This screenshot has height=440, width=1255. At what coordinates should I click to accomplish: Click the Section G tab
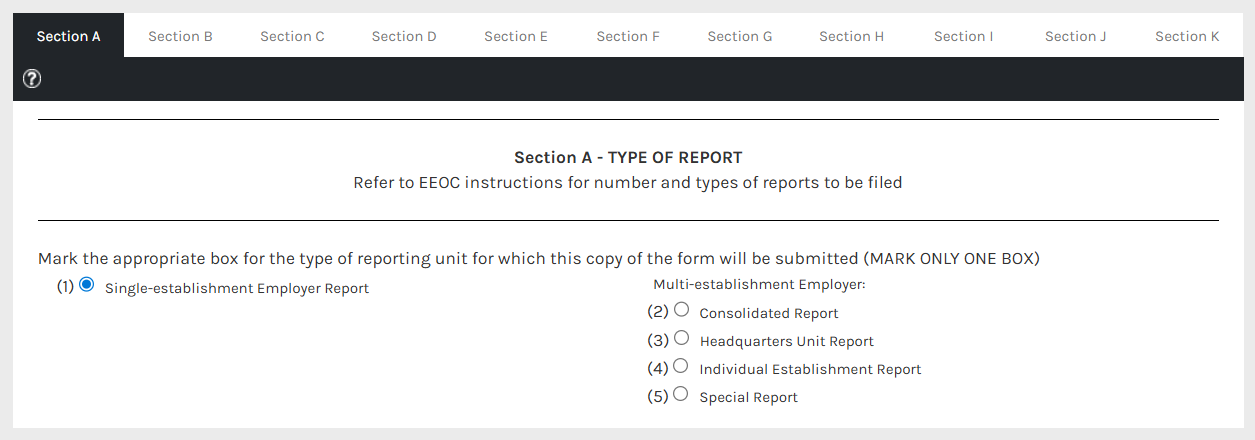740,36
